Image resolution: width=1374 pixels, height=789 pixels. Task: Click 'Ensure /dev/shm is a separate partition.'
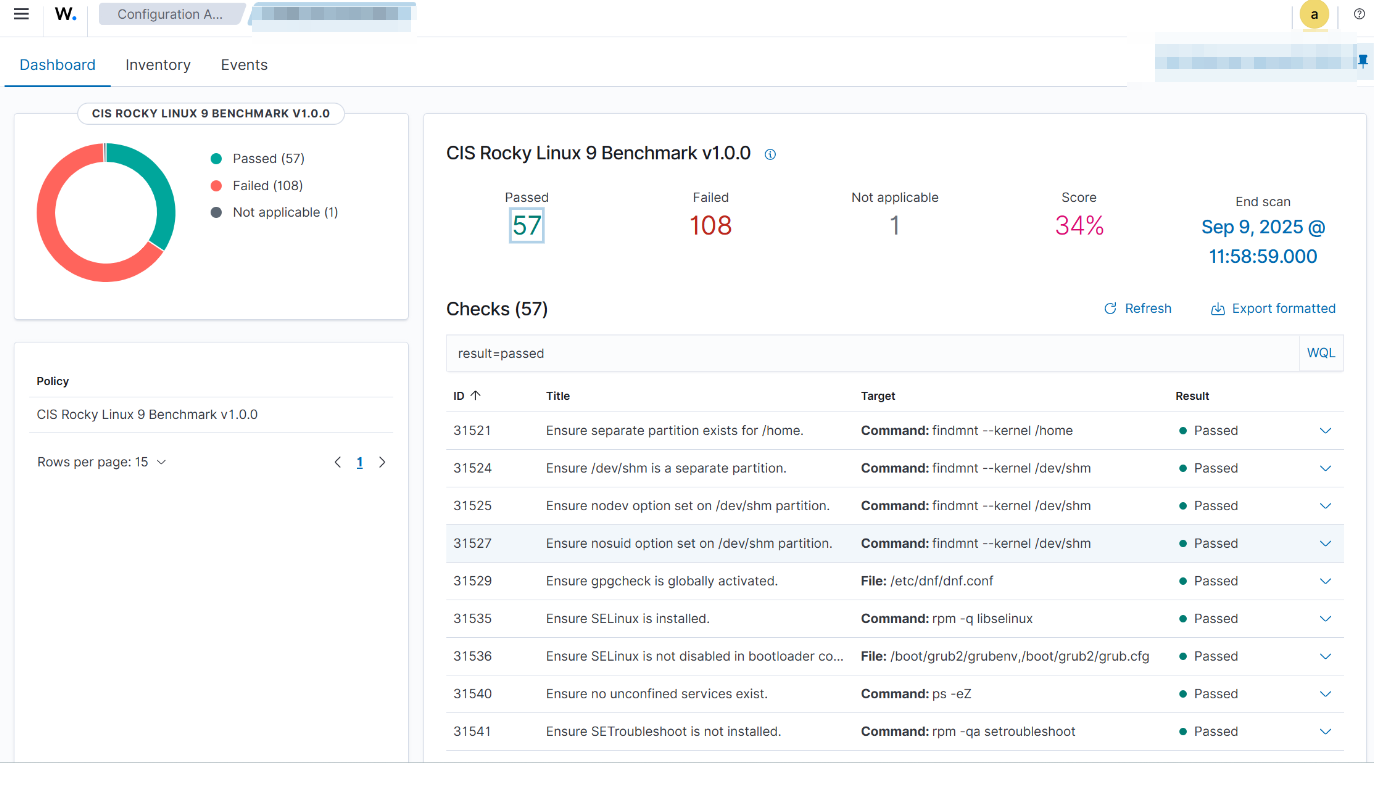coord(666,468)
